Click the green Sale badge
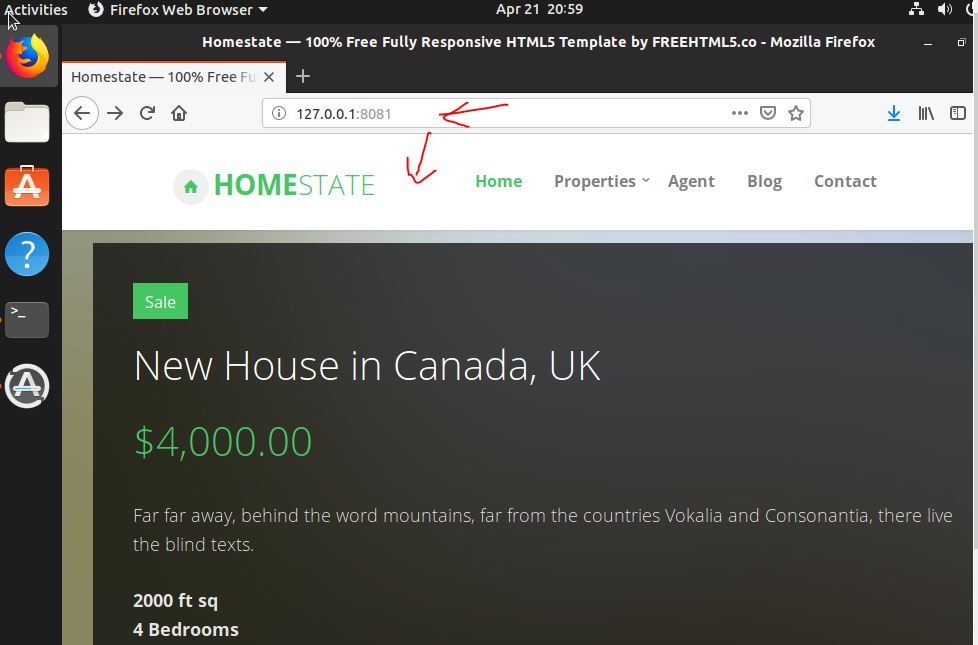 point(160,301)
